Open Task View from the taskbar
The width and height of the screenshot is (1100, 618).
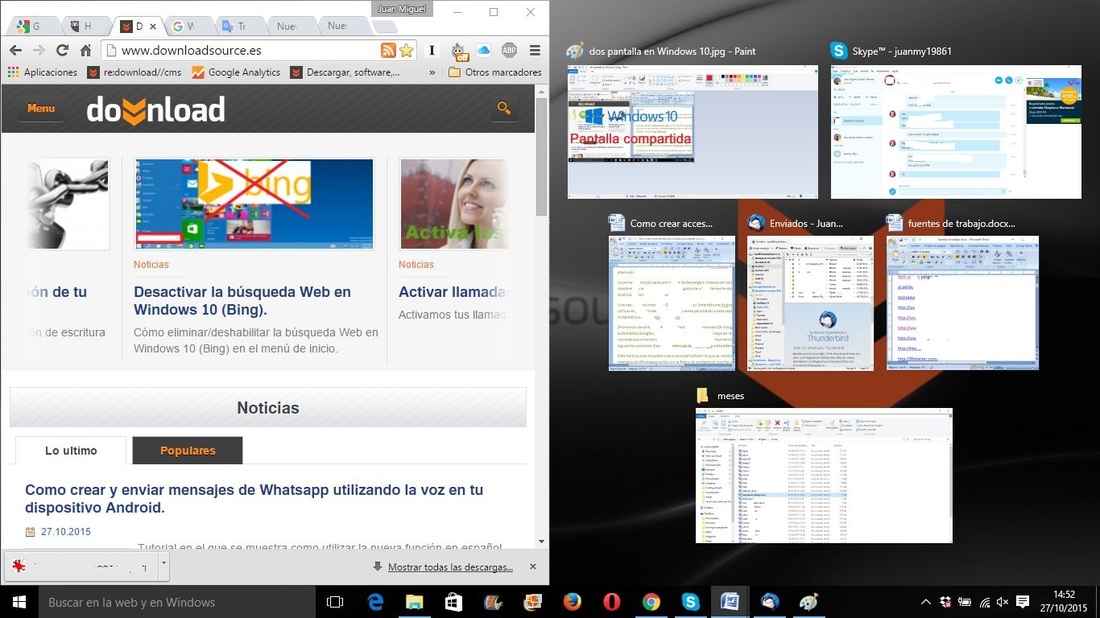coord(335,602)
